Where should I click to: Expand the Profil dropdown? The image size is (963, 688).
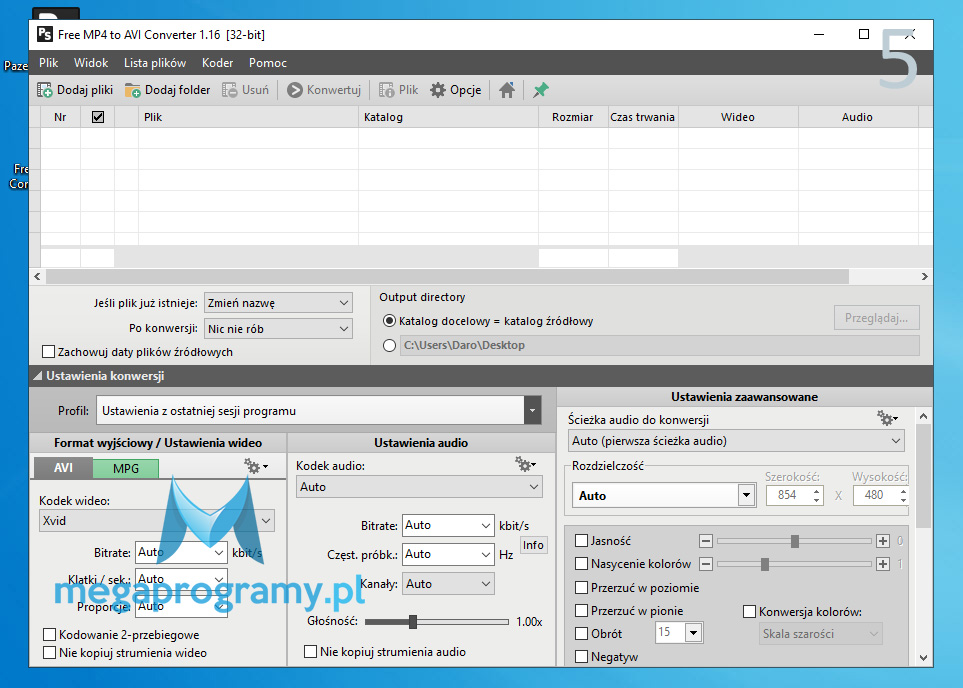point(532,410)
